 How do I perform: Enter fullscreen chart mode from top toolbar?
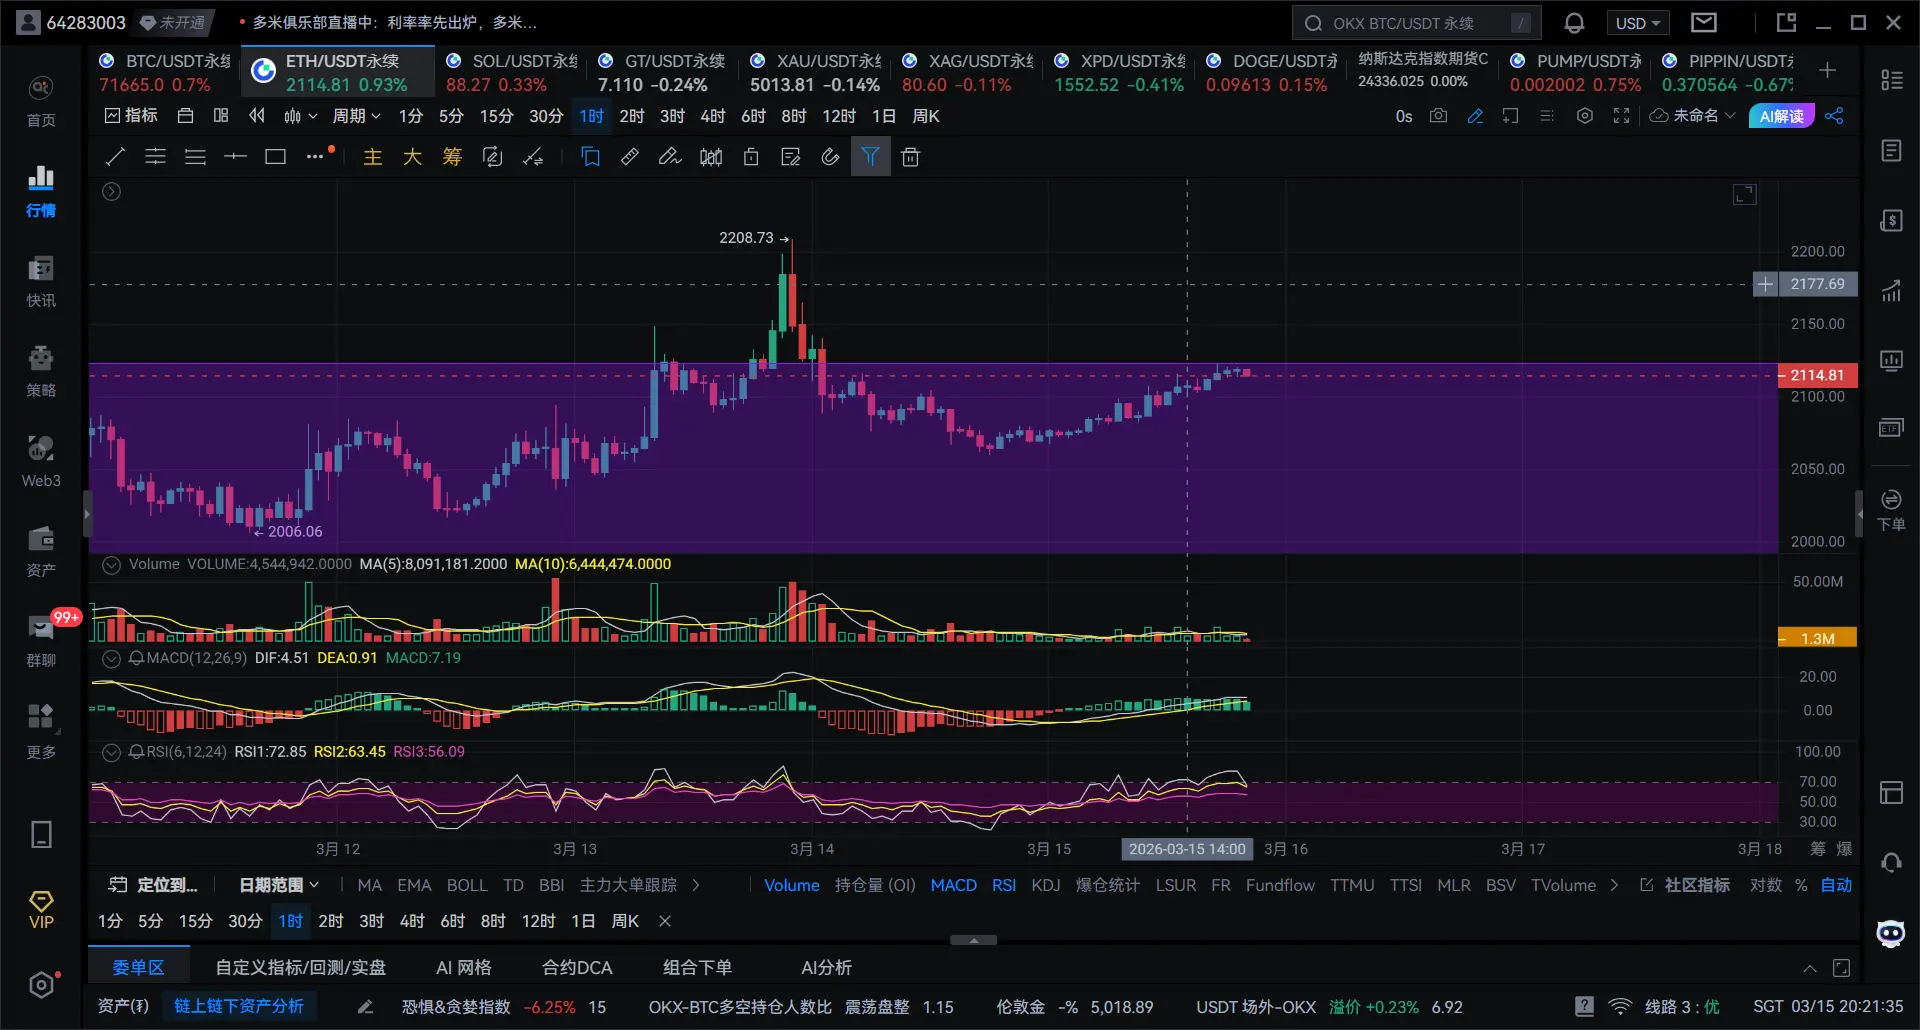[x=1621, y=116]
